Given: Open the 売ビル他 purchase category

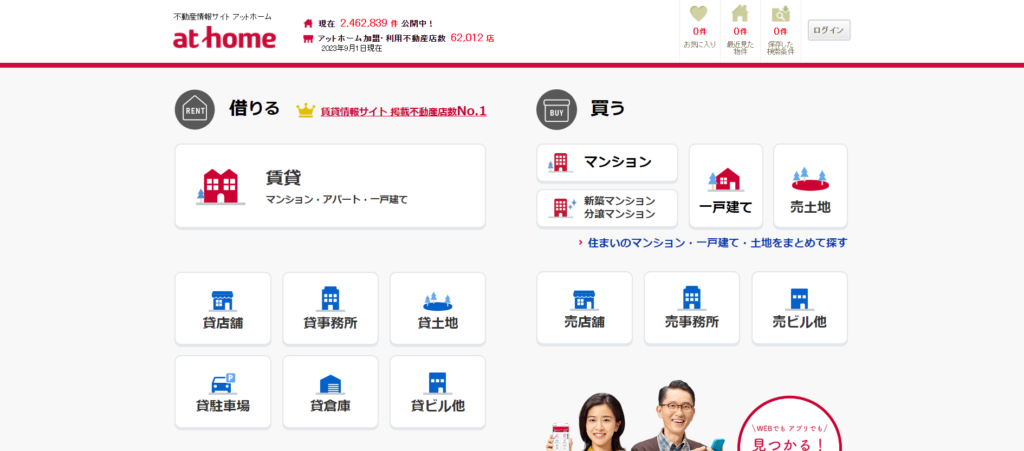Looking at the screenshot, I should (799, 308).
